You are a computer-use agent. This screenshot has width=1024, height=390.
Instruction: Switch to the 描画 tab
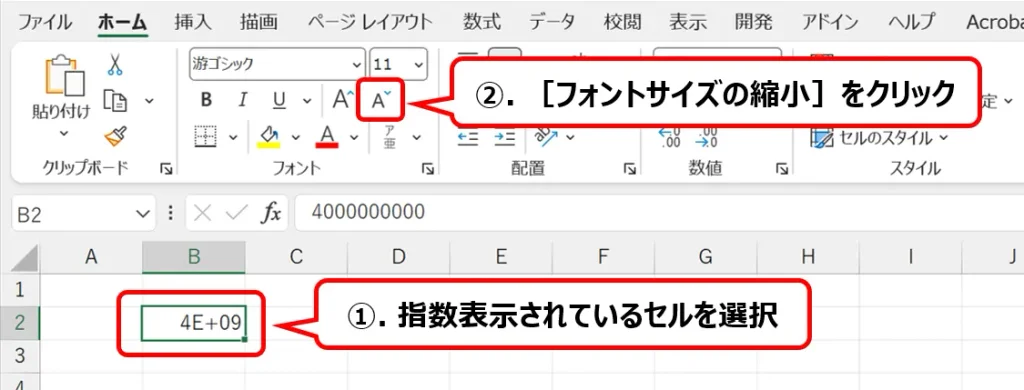[x=258, y=22]
